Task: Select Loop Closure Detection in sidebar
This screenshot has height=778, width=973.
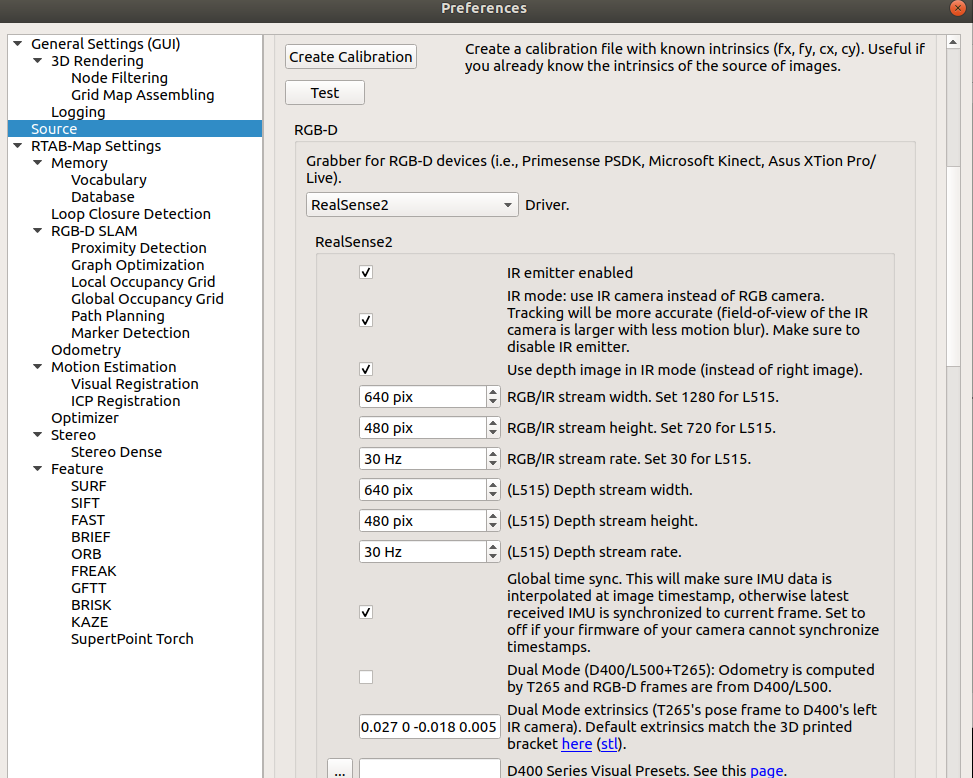Action: pyautogui.click(x=131, y=214)
